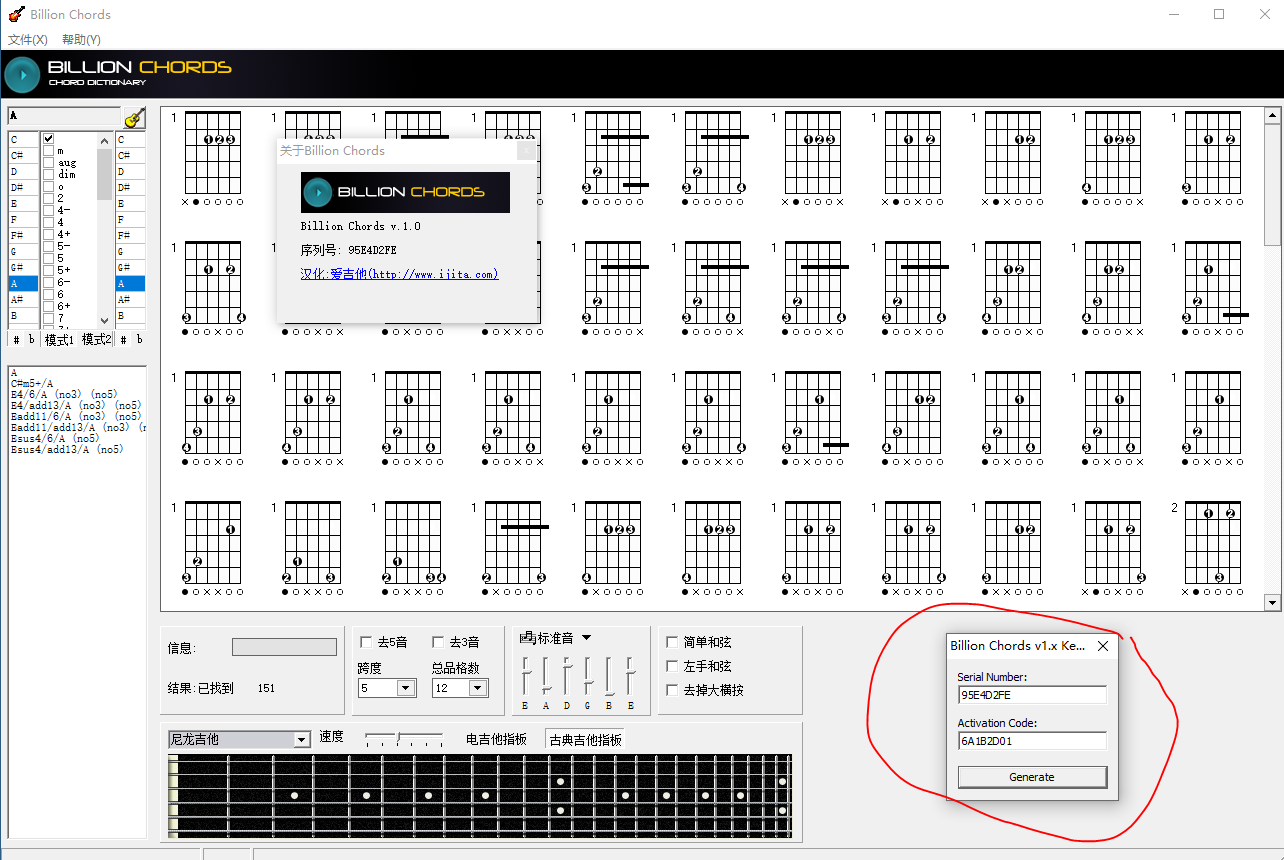Select 'Esus4/add13/A (no5)' in the list
The width and height of the screenshot is (1284, 860).
67,450
